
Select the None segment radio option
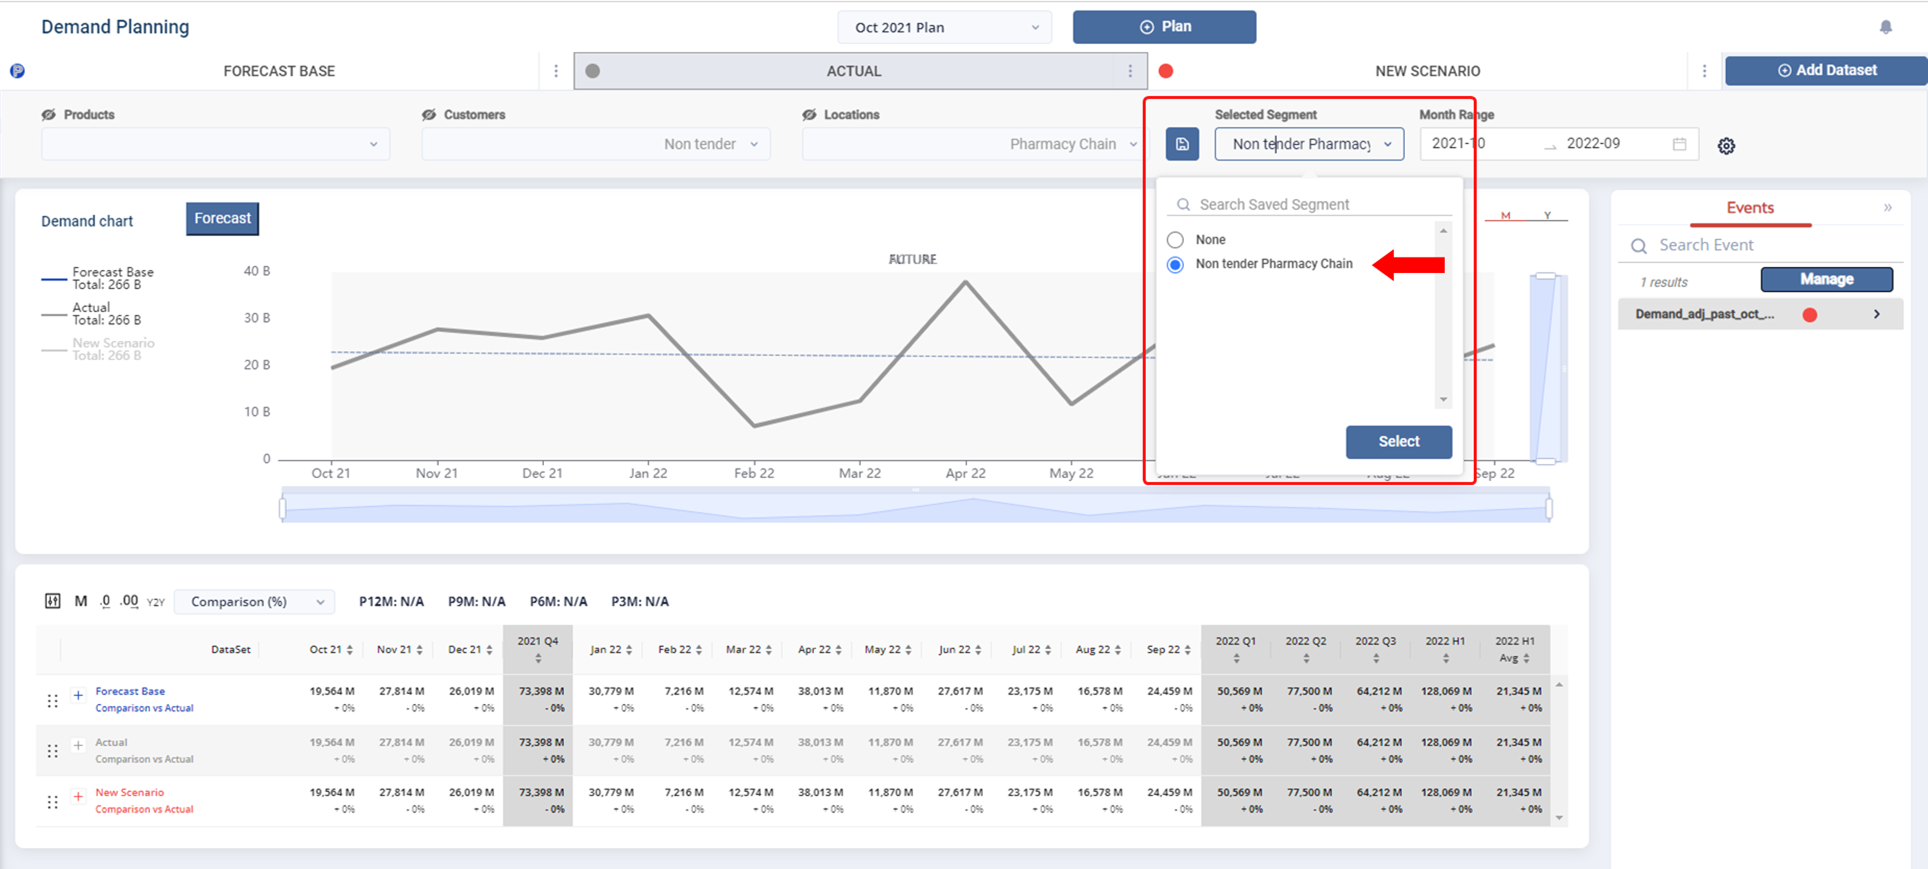click(x=1175, y=240)
